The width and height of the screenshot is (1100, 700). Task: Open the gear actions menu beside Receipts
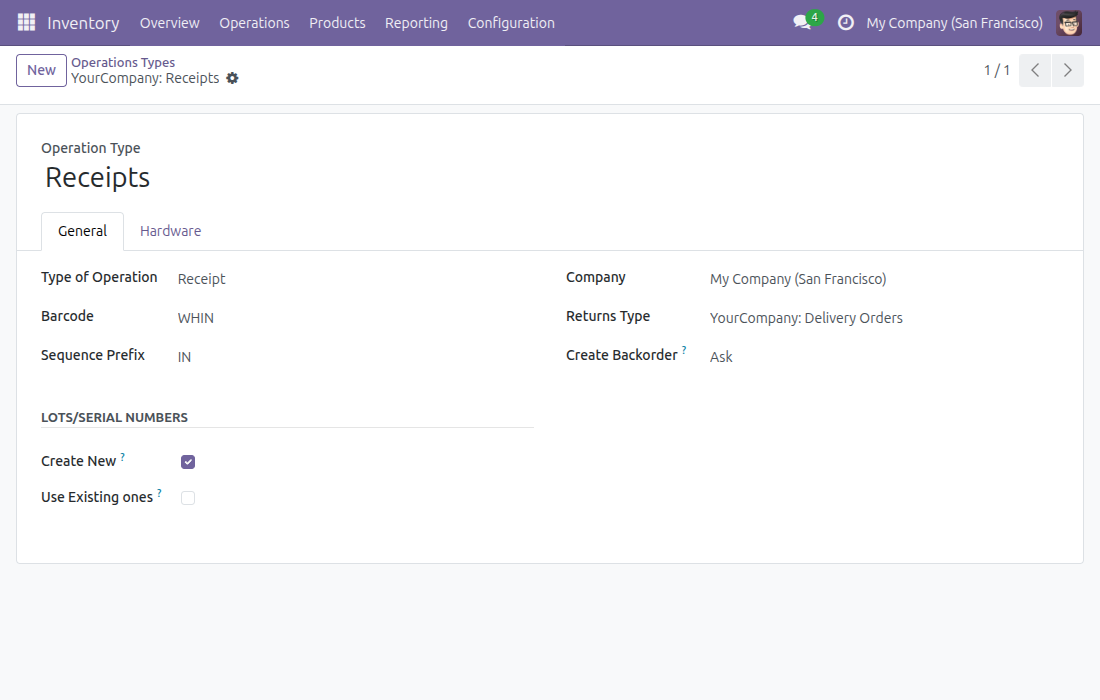[x=232, y=79]
